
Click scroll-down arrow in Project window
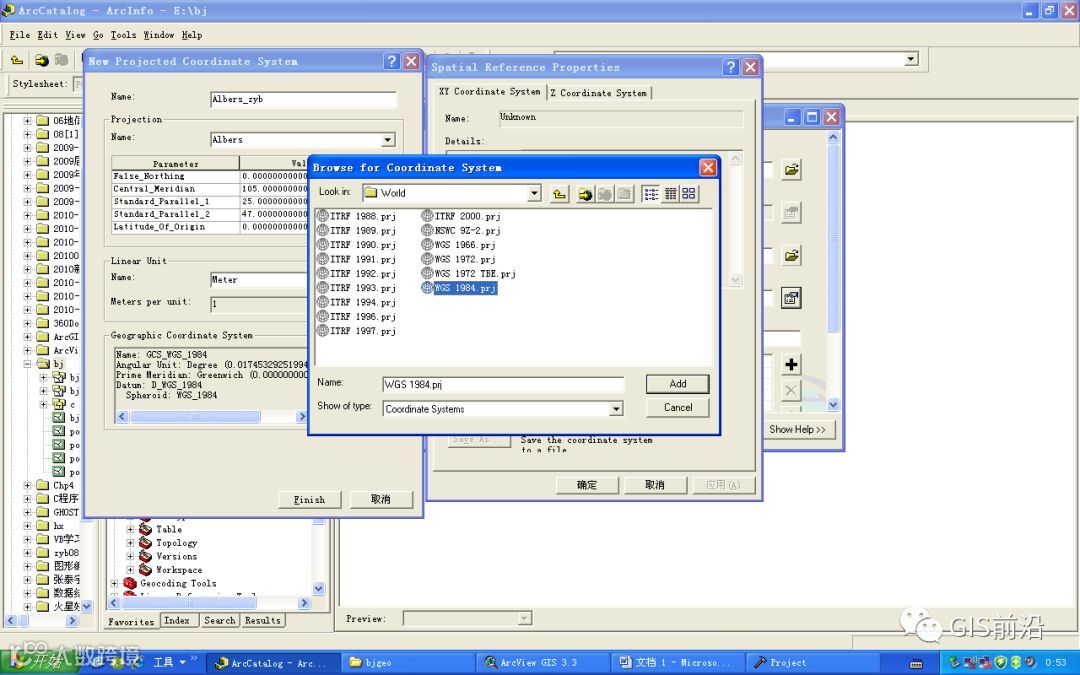coord(833,405)
